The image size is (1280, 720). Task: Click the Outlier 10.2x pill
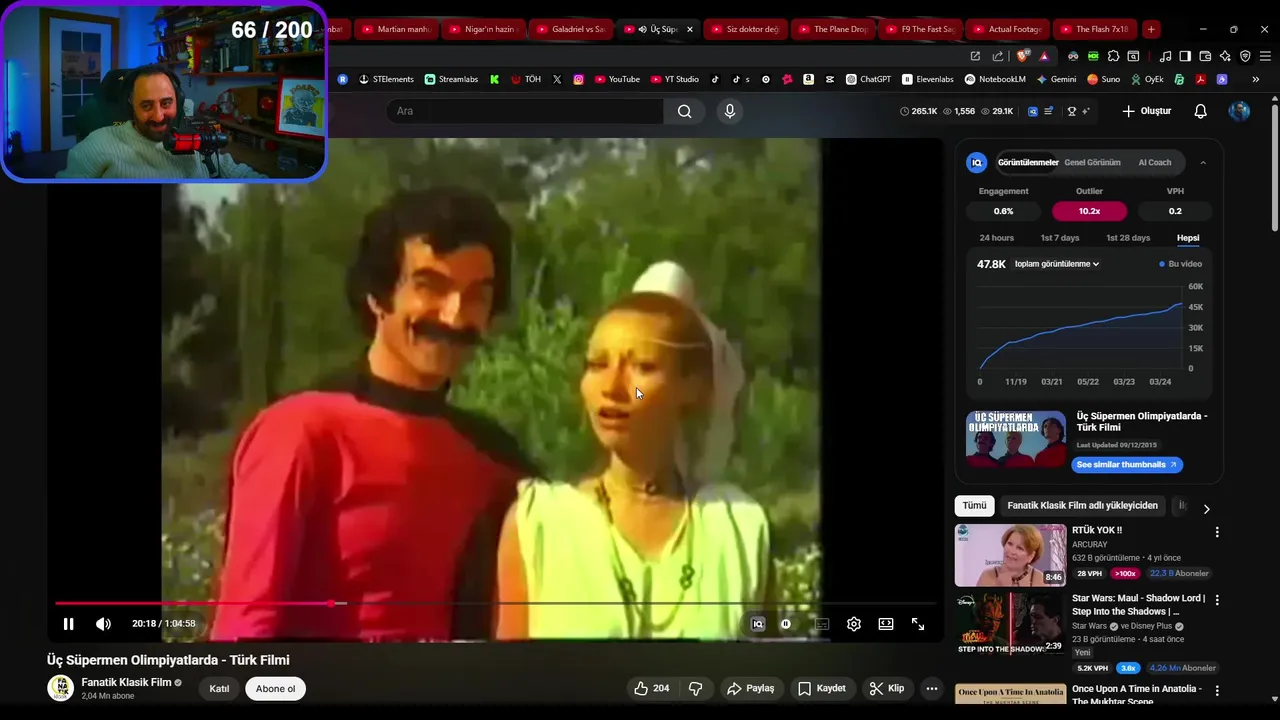(1089, 211)
